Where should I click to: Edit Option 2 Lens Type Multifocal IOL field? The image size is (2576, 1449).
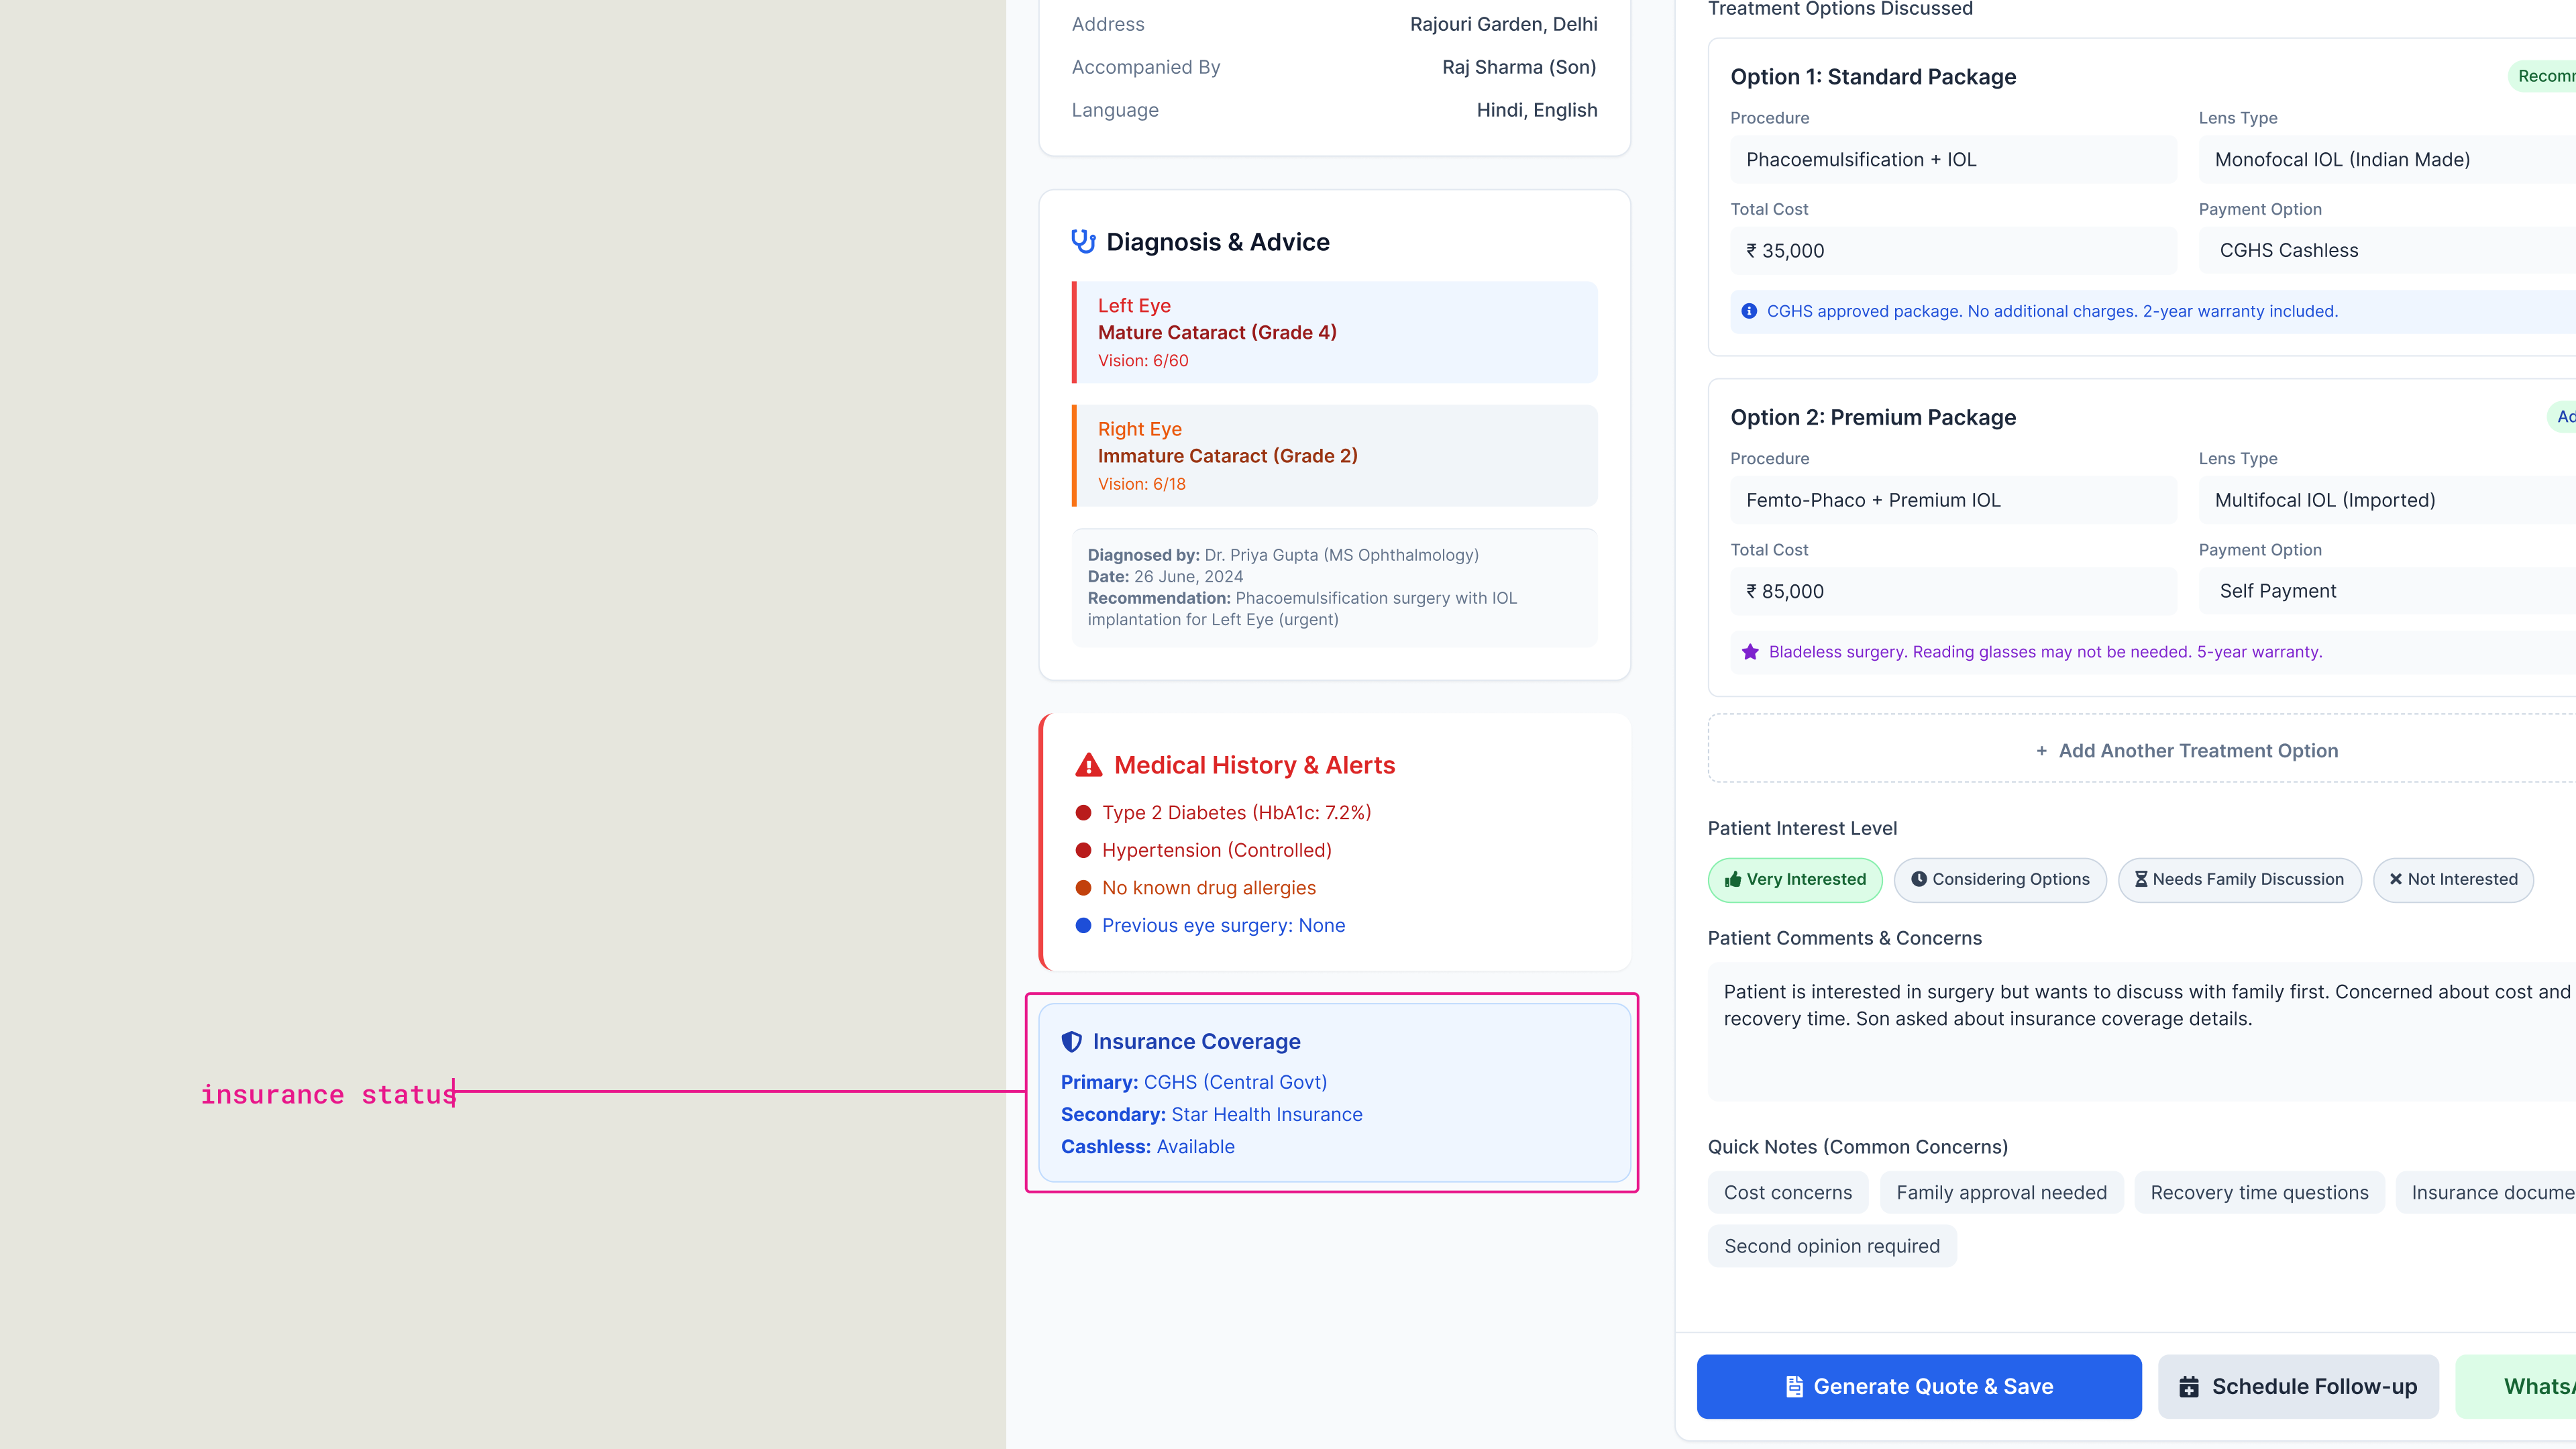2387,501
